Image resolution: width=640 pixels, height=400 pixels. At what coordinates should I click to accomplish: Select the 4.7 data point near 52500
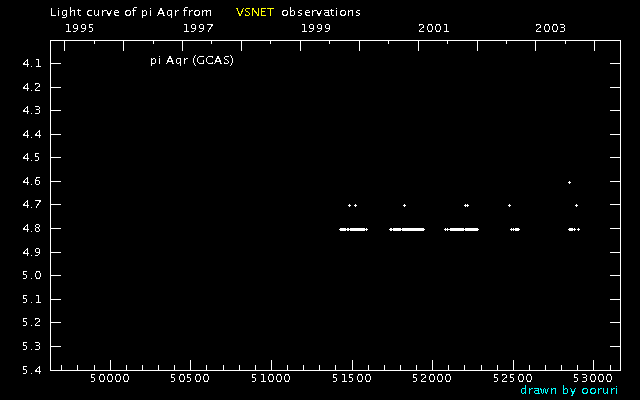pyautogui.click(x=509, y=205)
